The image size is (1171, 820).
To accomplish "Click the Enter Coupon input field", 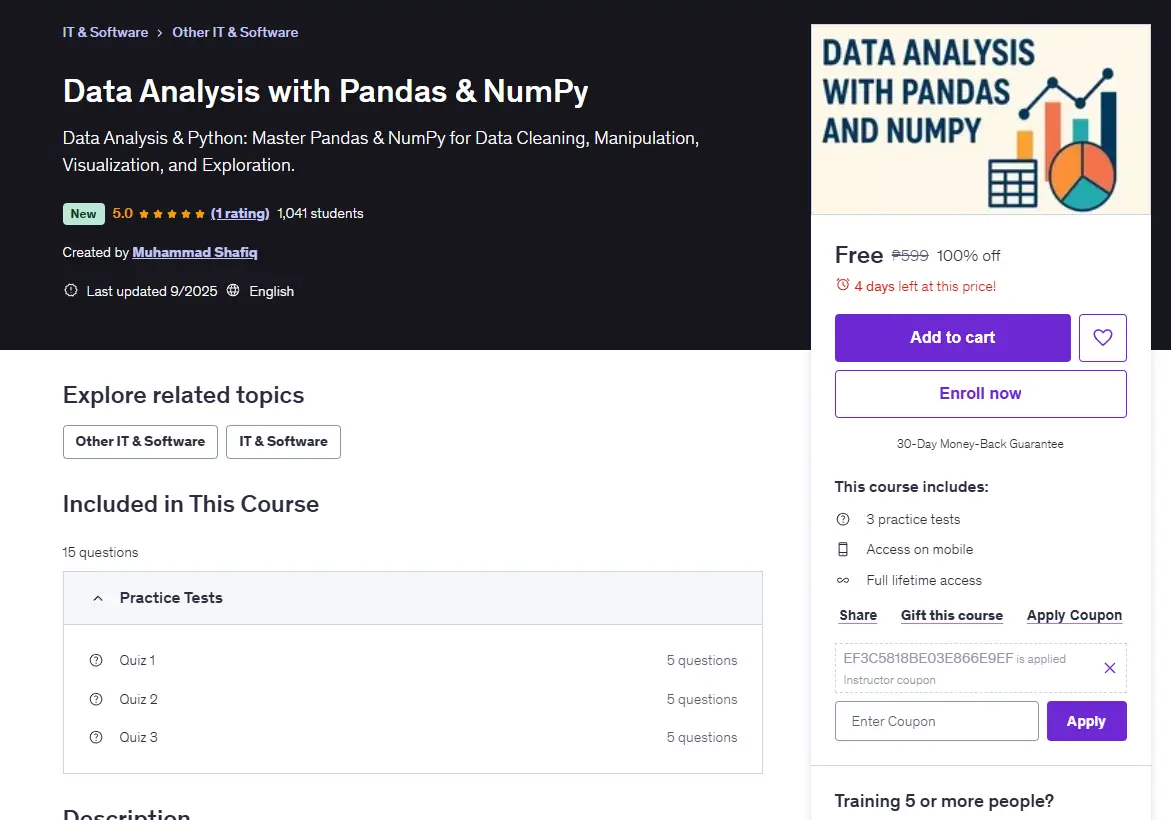I will [937, 721].
